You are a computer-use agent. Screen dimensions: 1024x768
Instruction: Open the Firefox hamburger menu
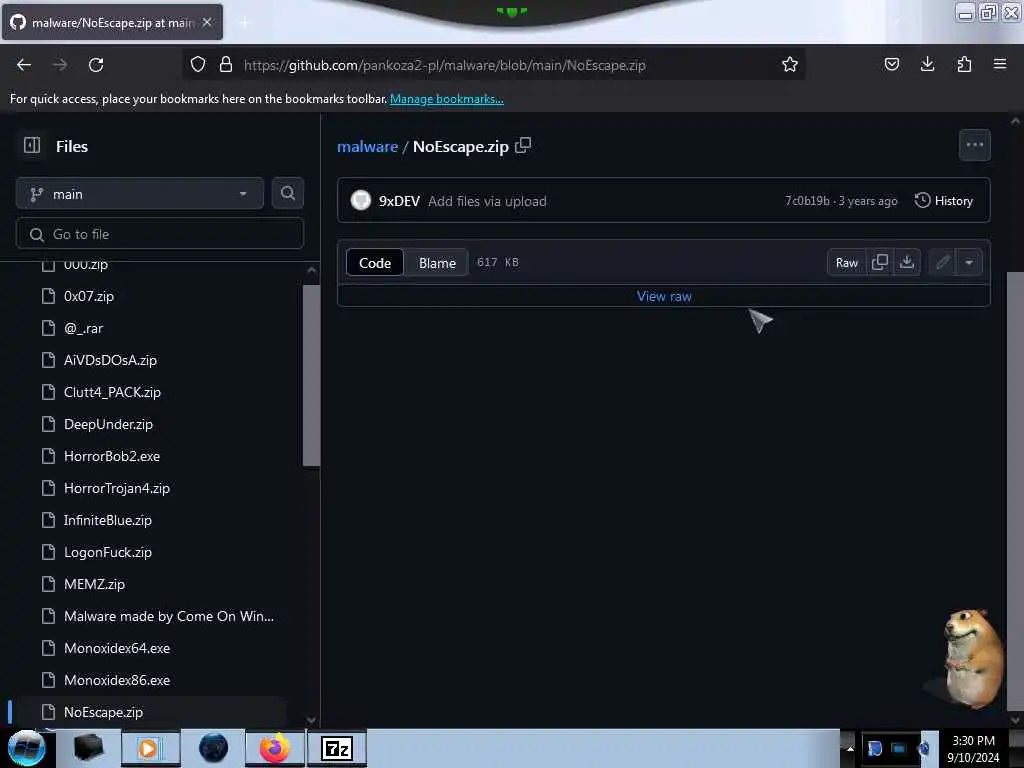pos(1000,65)
